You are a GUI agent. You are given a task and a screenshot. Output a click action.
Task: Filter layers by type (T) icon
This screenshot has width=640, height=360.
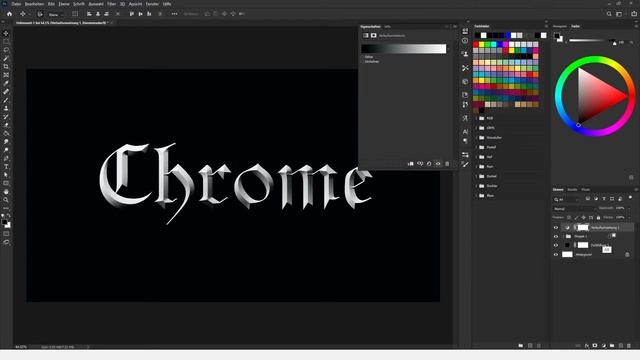604,199
